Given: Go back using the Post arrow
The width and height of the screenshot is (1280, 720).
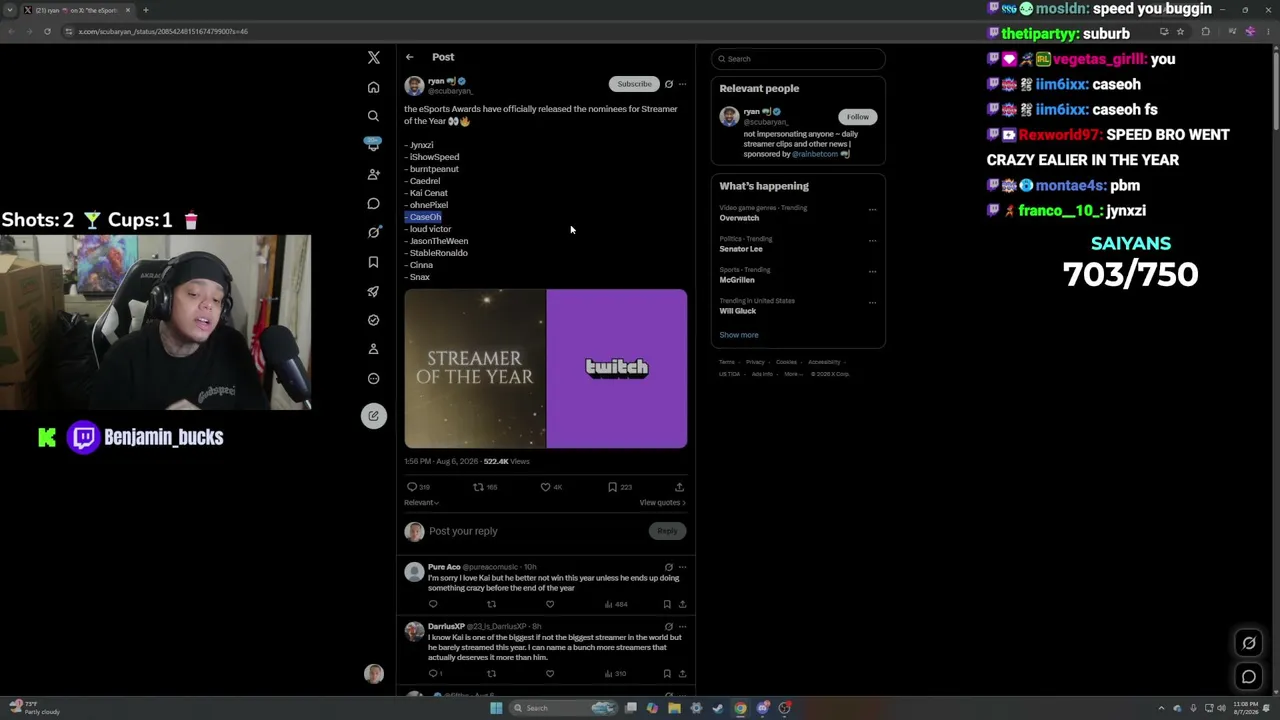Looking at the screenshot, I should [x=409, y=57].
